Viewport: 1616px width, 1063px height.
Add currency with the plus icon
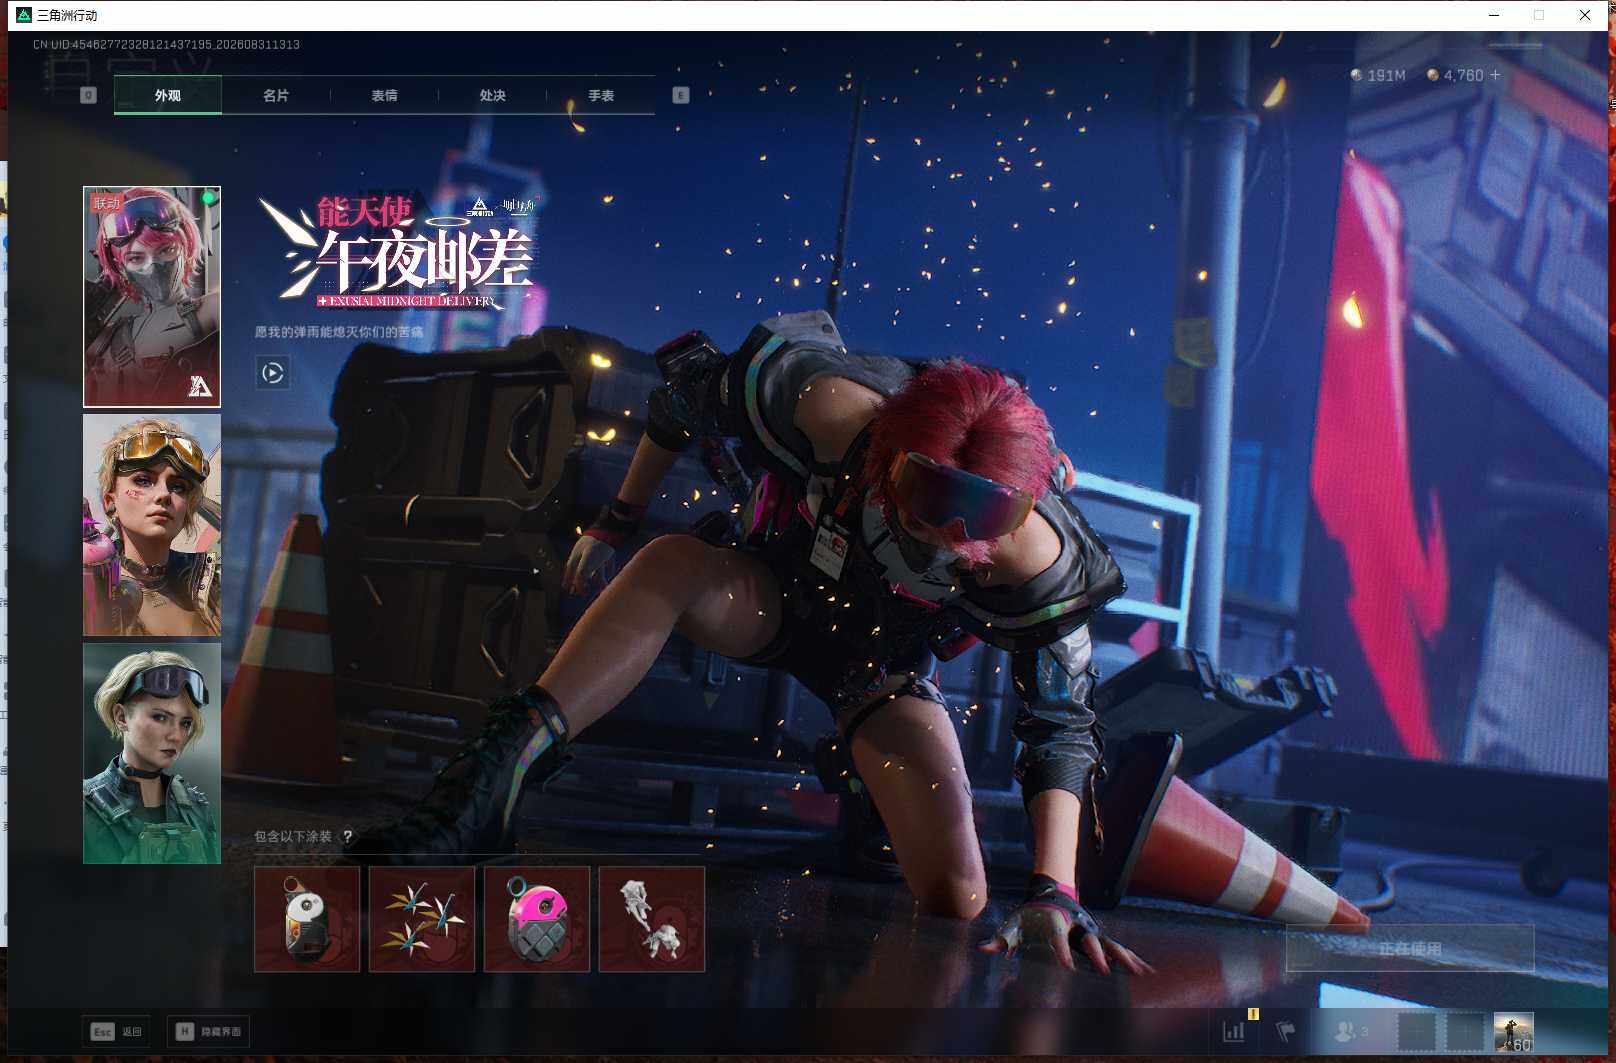1495,75
